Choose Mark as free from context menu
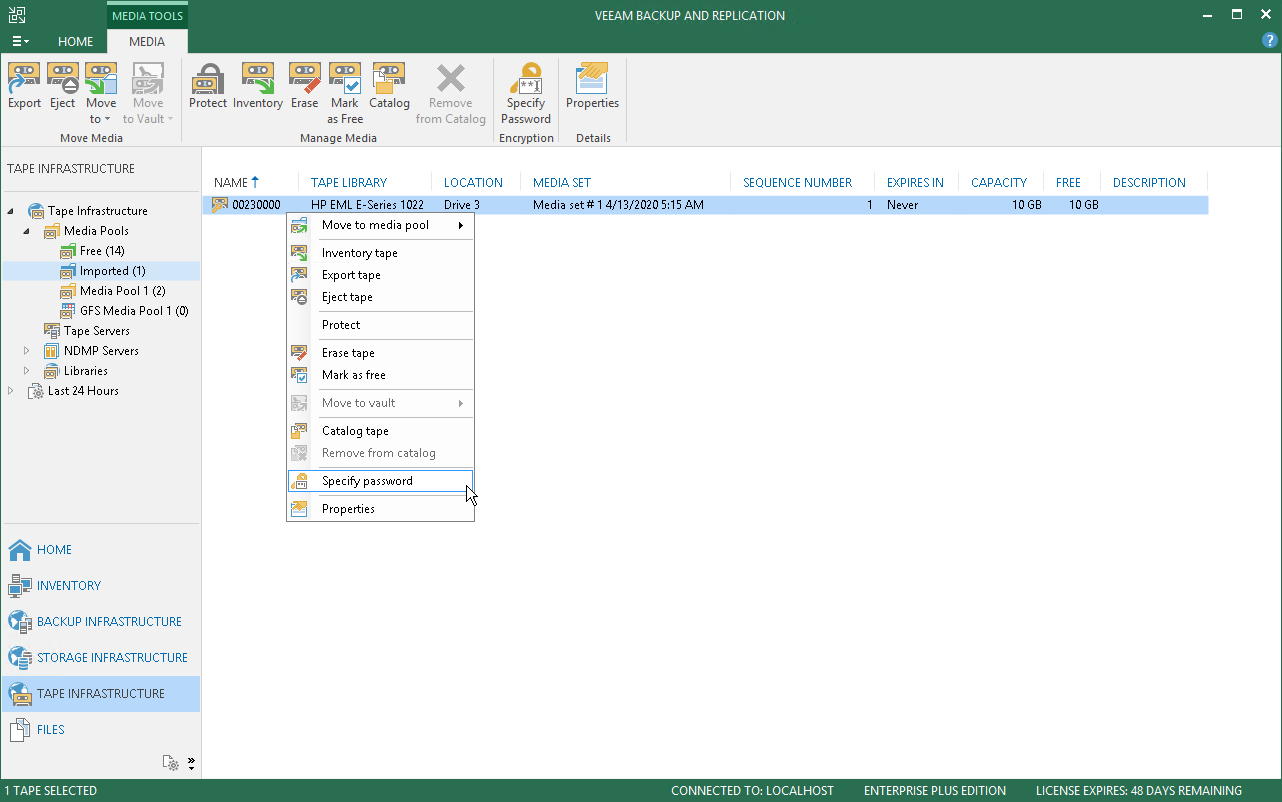Screen dimensions: 1282x802 [380, 375]
